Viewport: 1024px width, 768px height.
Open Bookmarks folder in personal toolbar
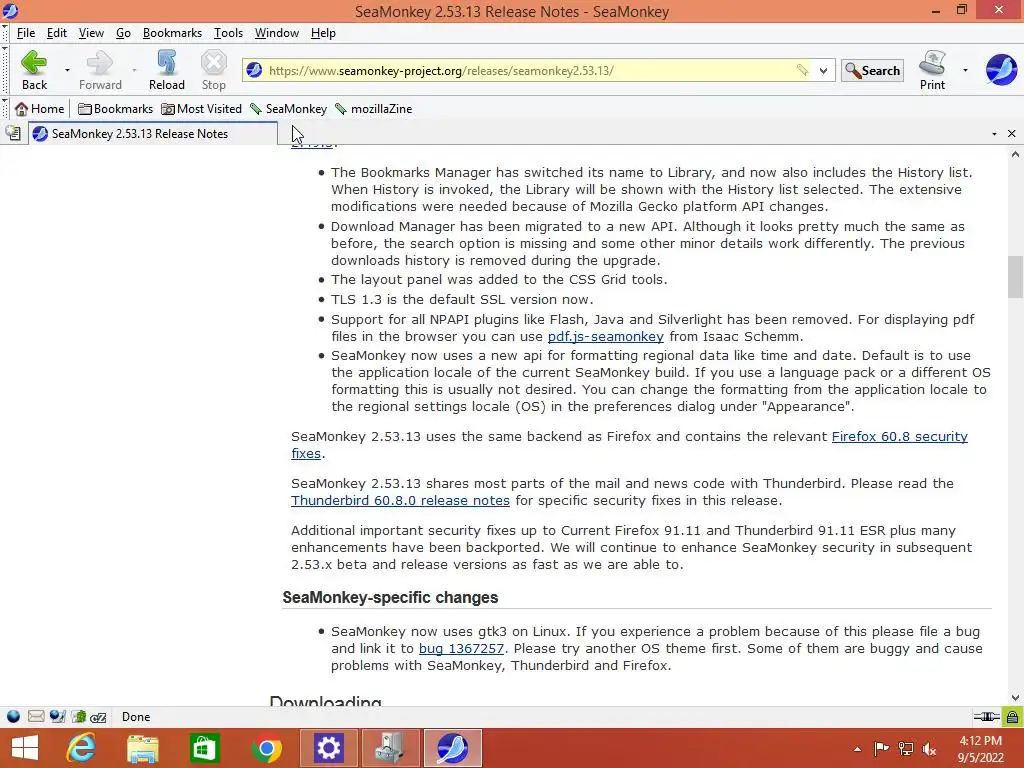tap(116, 109)
